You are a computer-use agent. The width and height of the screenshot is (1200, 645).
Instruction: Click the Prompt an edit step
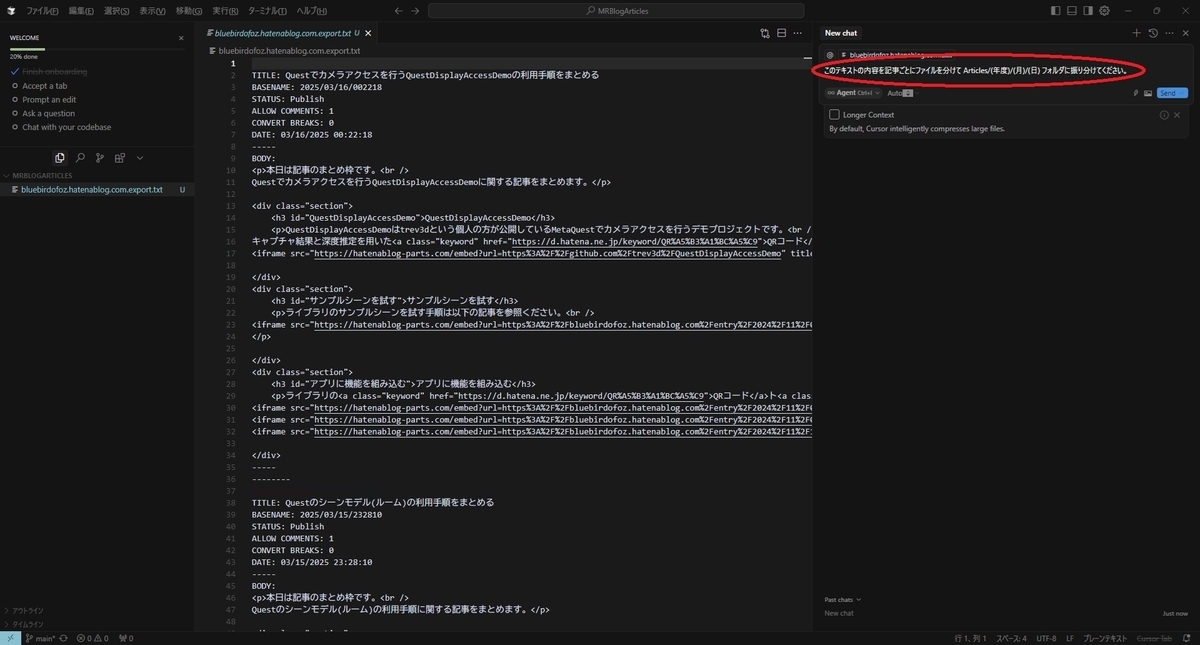tap(49, 100)
